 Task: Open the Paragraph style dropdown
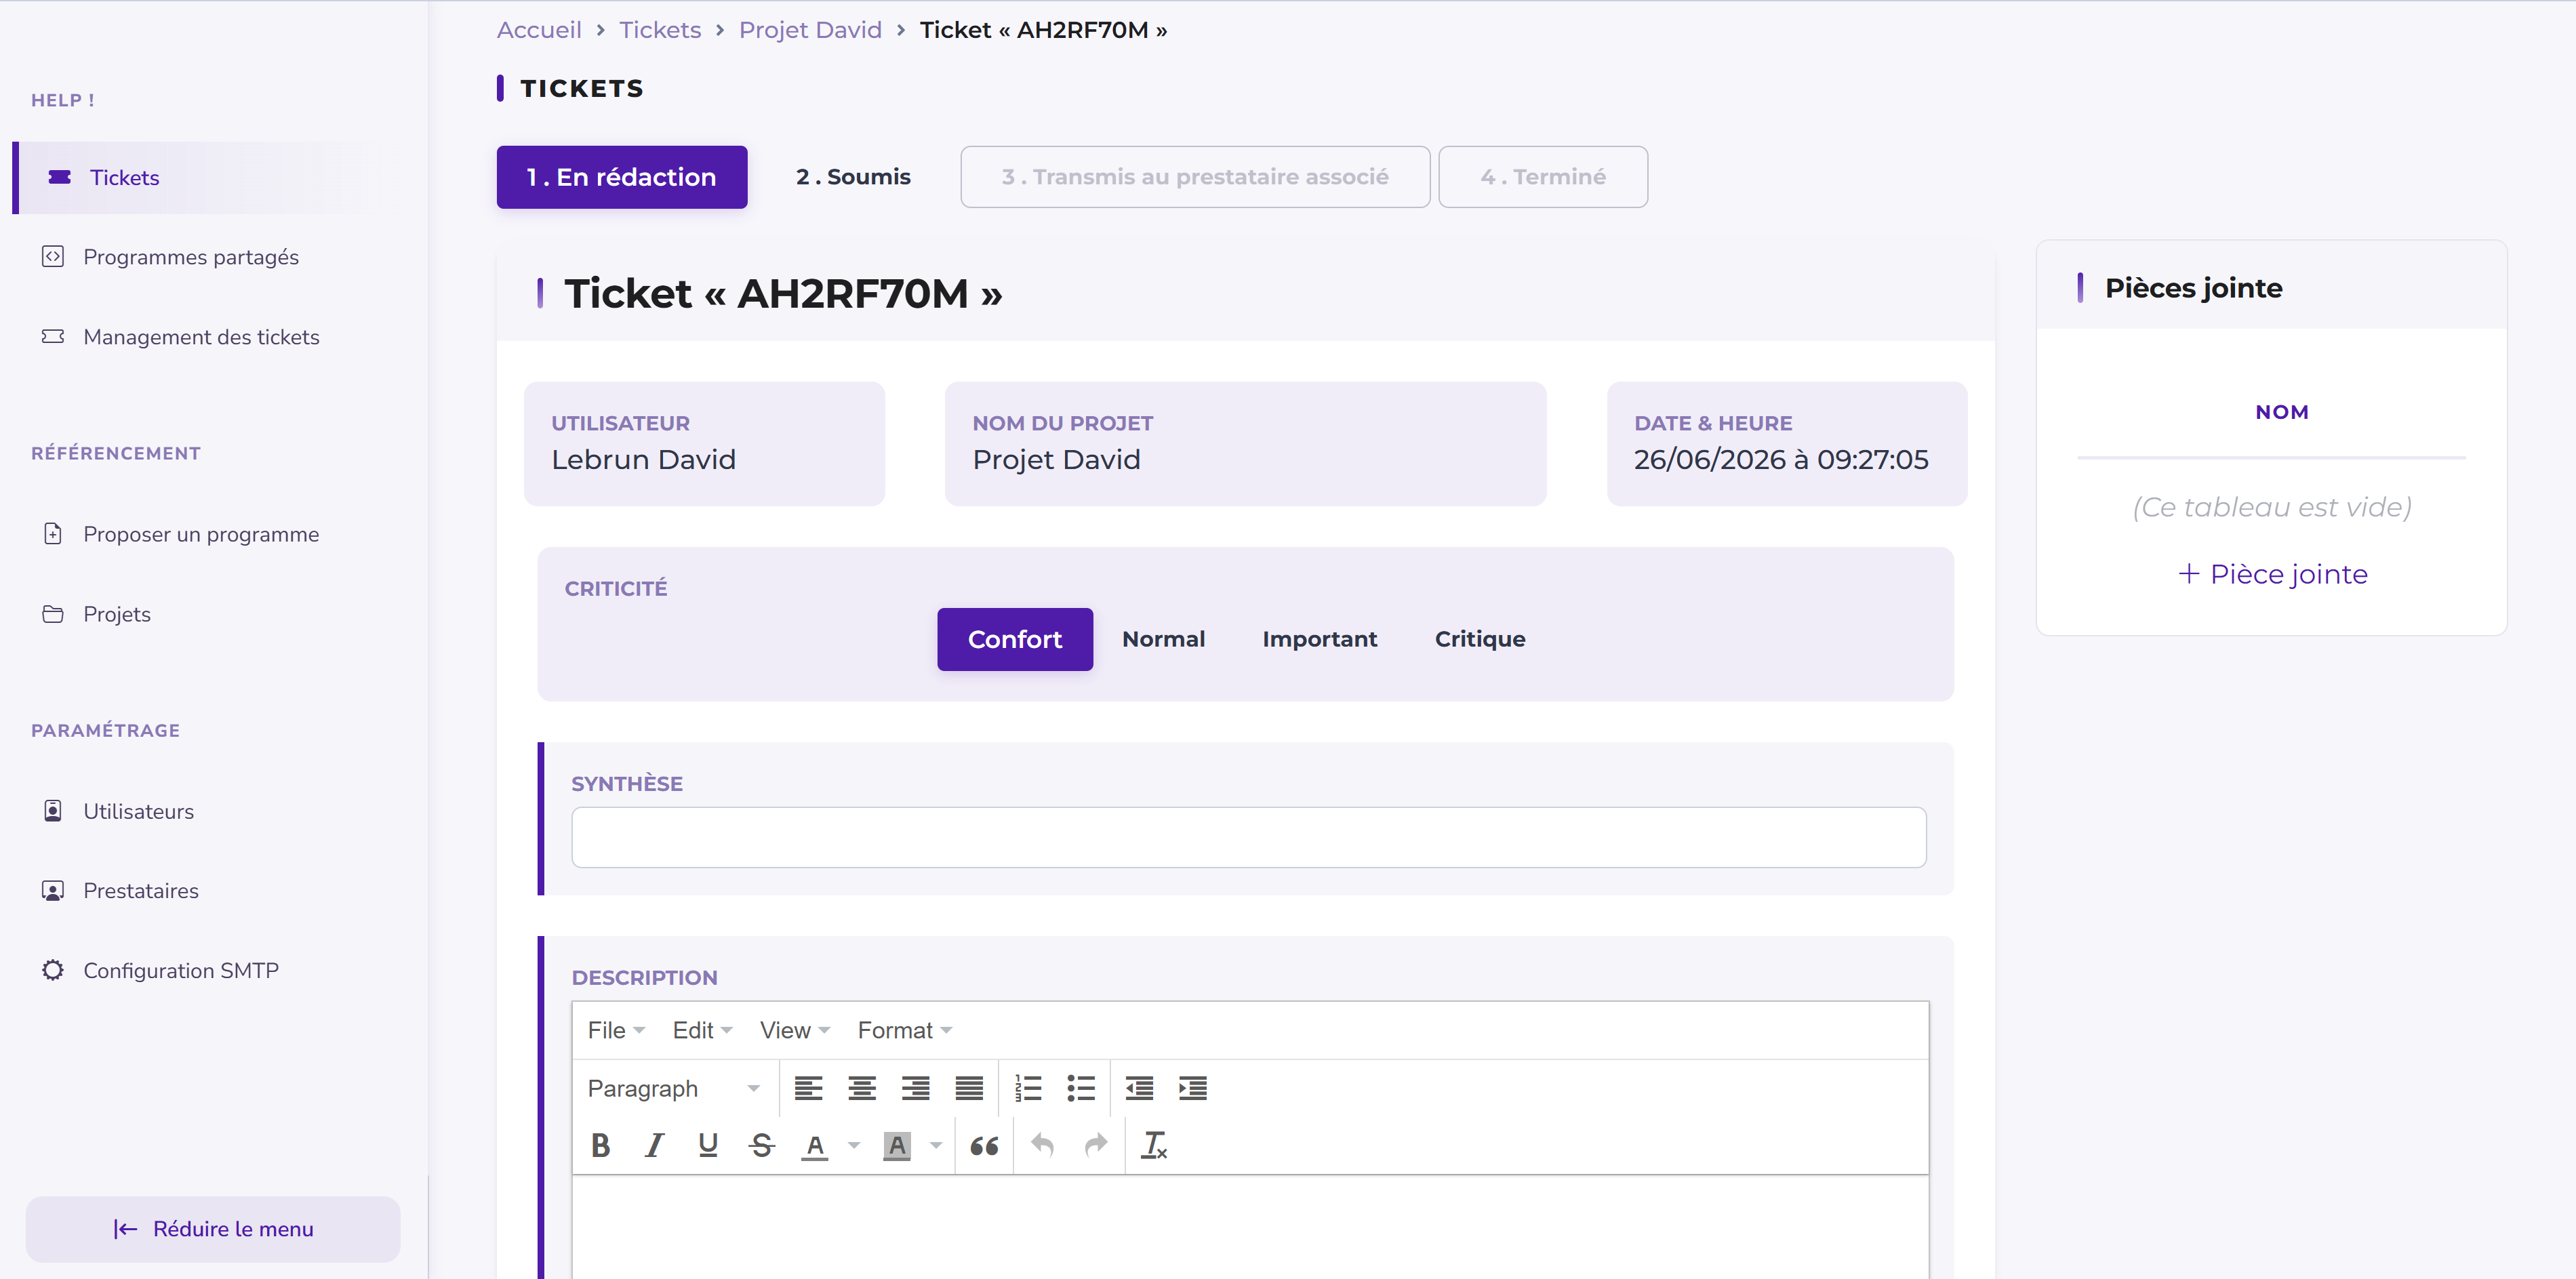[674, 1088]
